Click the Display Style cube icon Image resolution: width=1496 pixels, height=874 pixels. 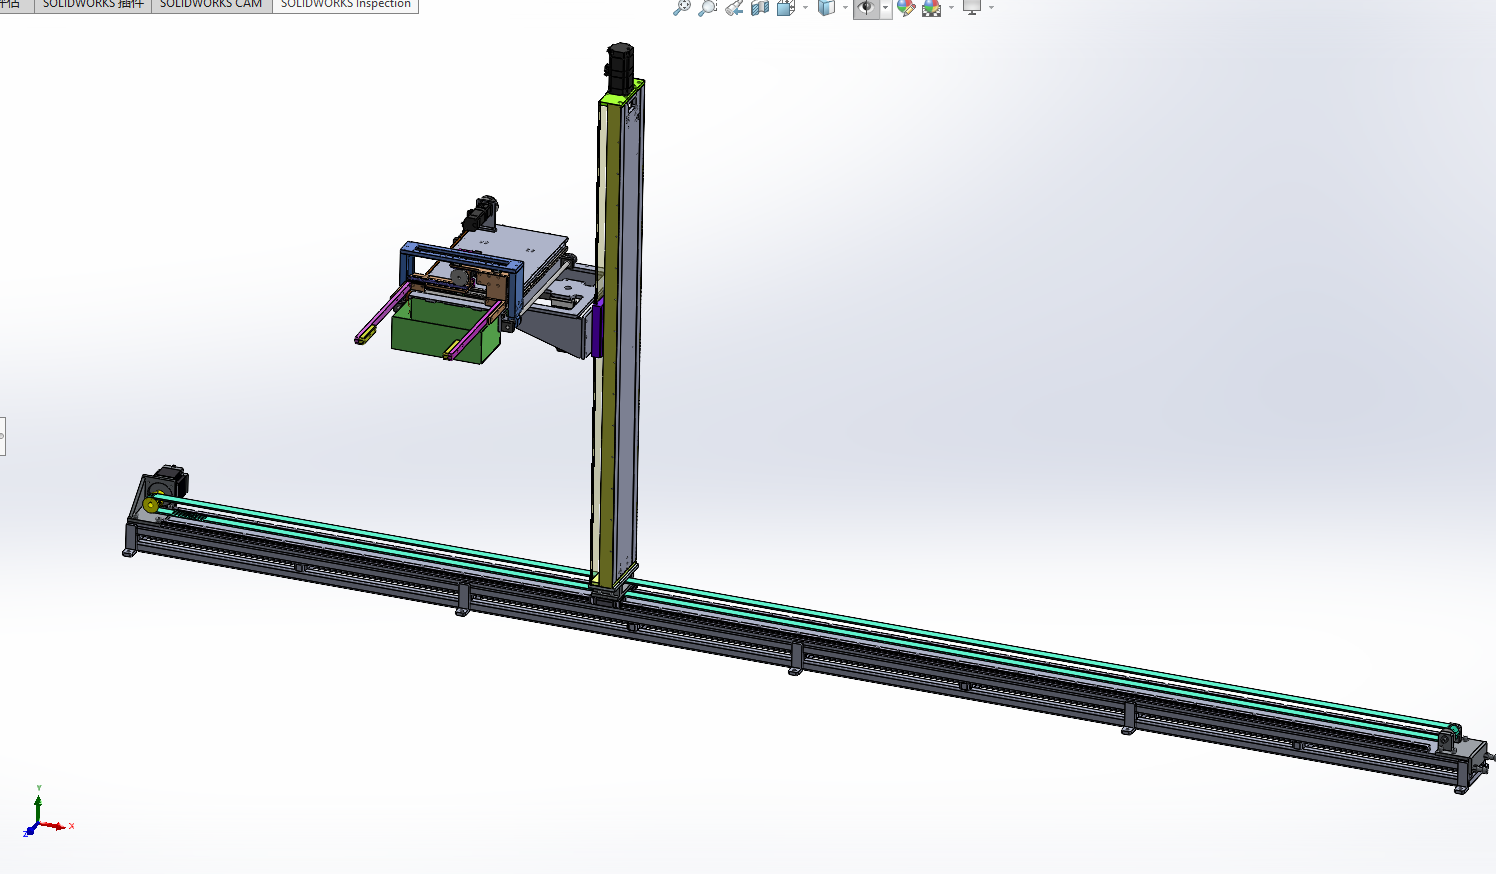pyautogui.click(x=826, y=8)
